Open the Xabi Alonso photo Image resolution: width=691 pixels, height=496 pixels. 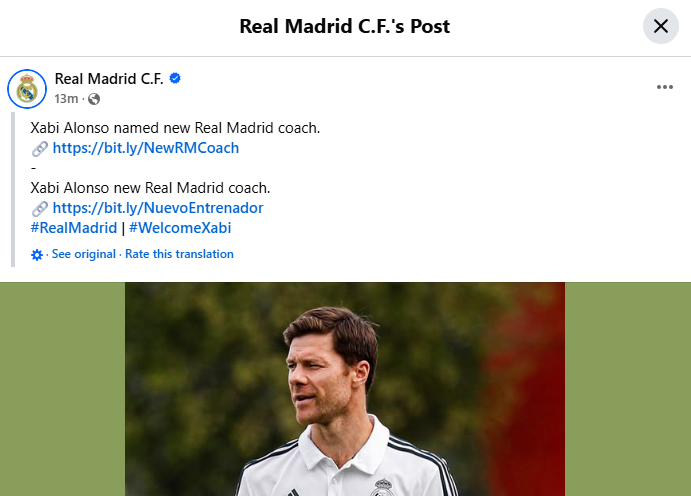point(345,389)
